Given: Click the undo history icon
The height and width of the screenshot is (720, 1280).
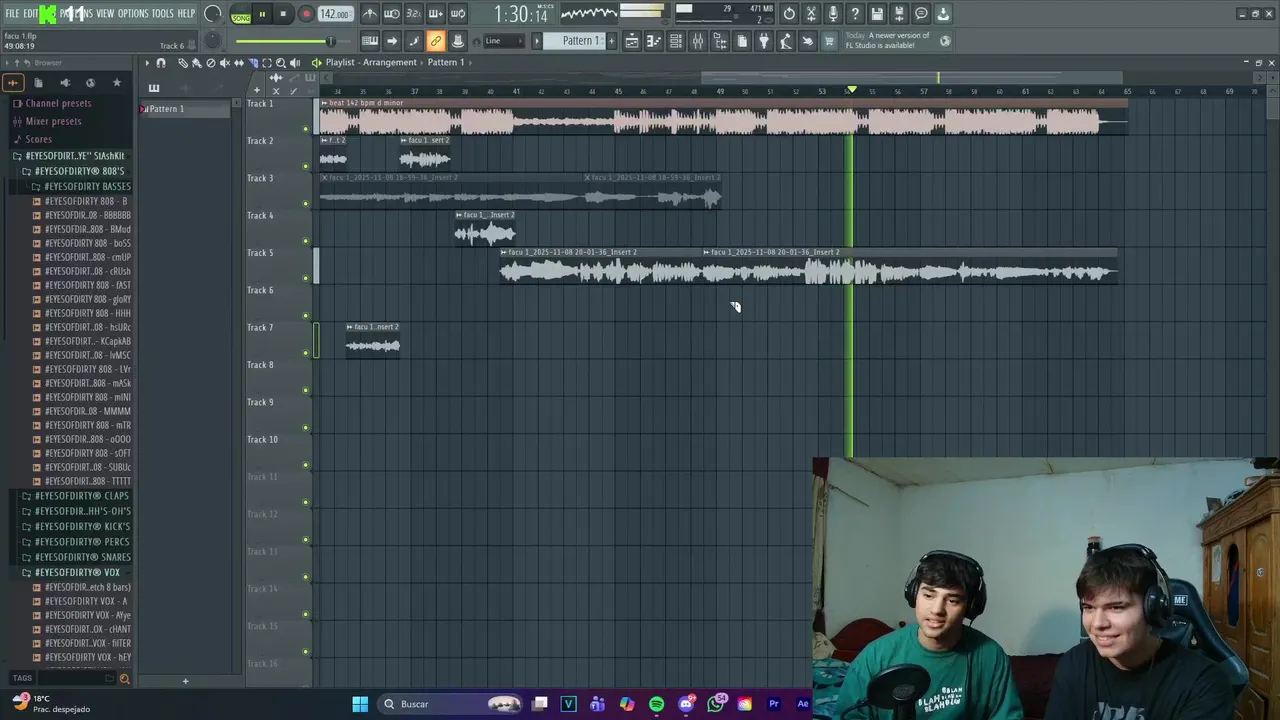Looking at the screenshot, I should [790, 14].
